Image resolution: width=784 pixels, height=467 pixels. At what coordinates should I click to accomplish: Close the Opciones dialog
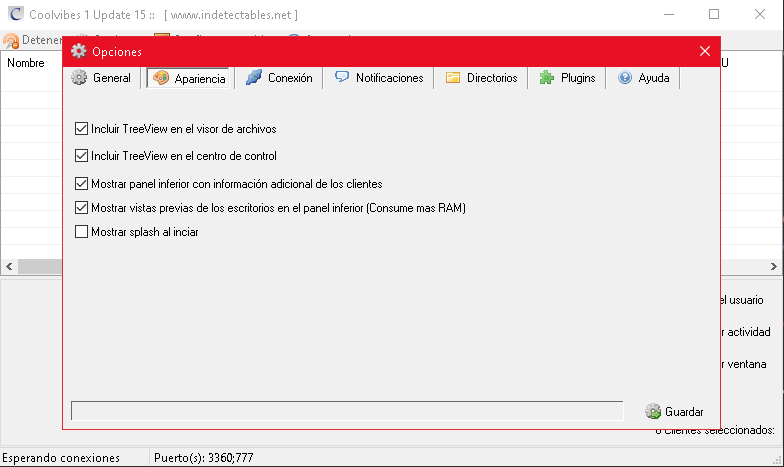pos(705,51)
